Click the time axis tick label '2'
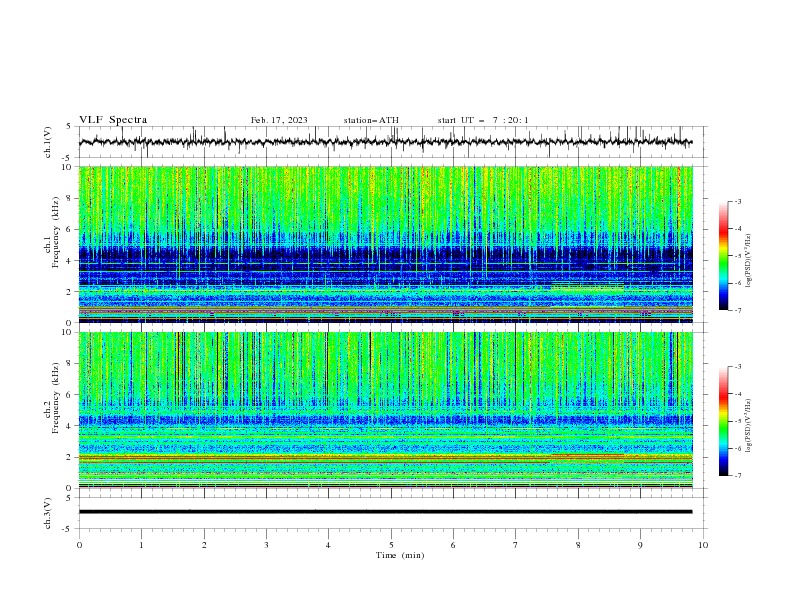This screenshot has height=612, width=792. click(204, 545)
